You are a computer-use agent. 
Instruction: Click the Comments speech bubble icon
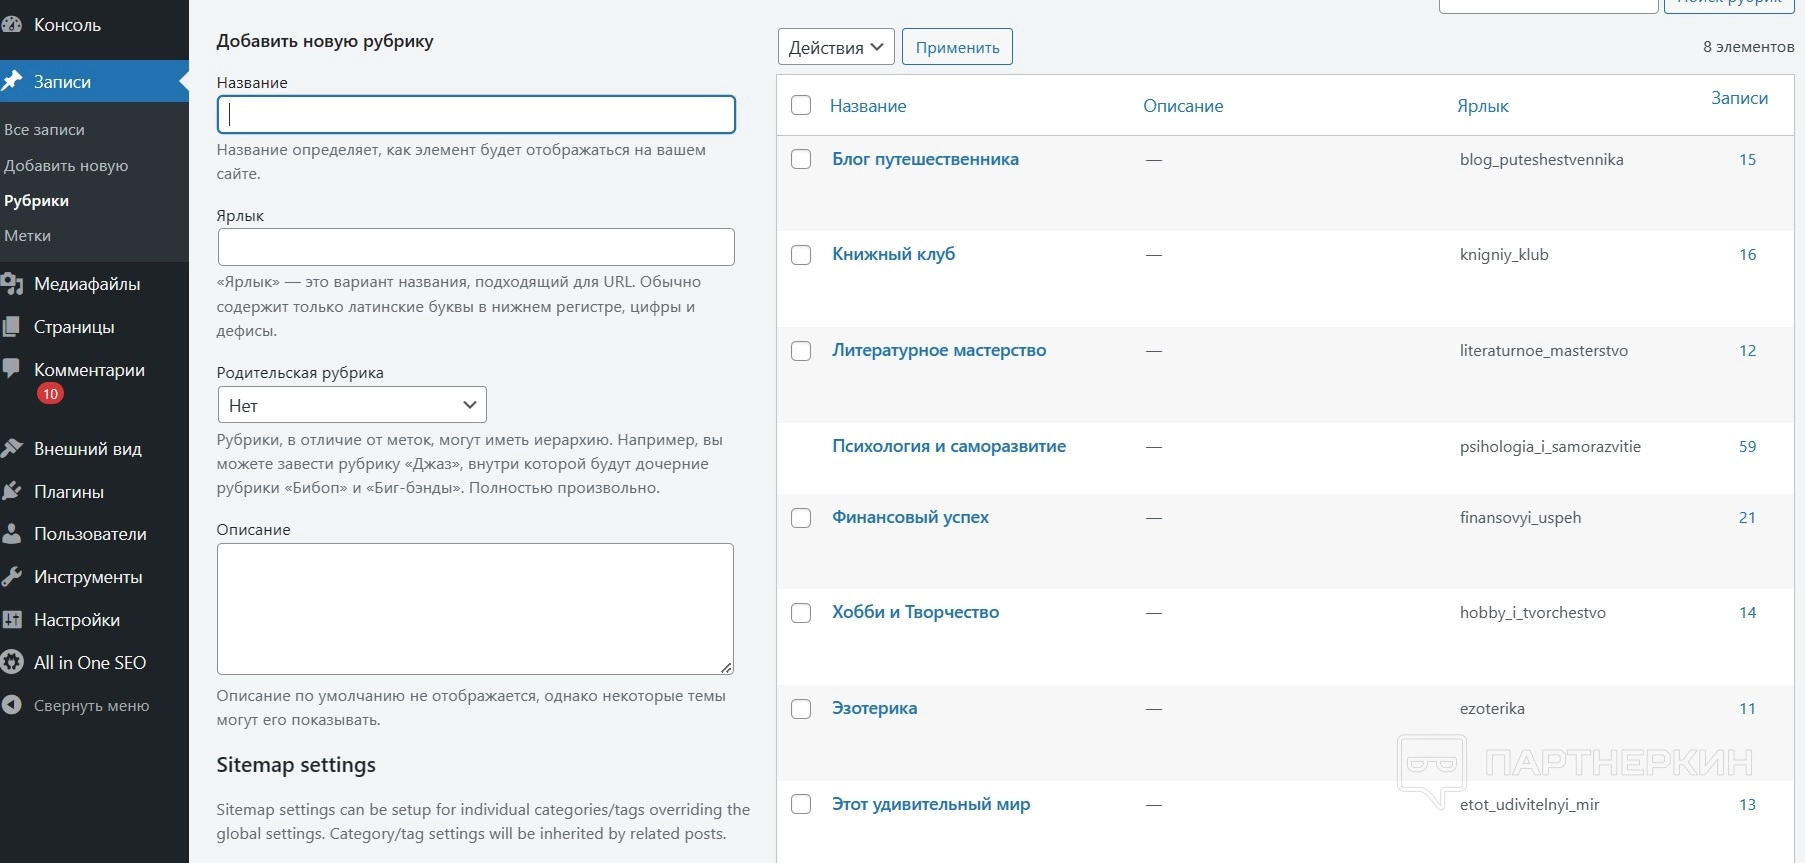click(12, 369)
